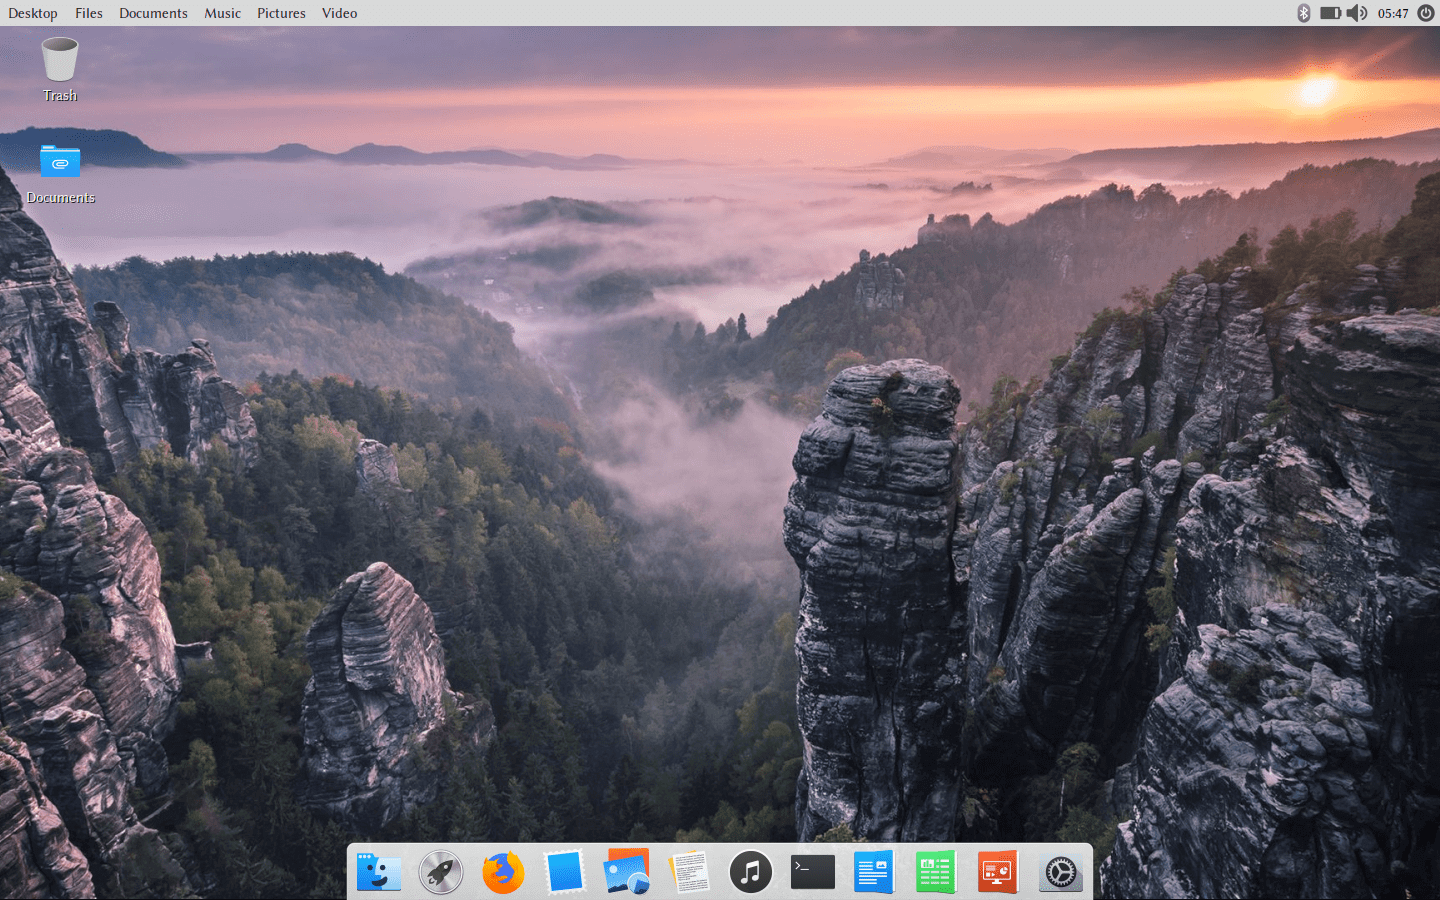Open the Pictures item in the top panel

281,13
